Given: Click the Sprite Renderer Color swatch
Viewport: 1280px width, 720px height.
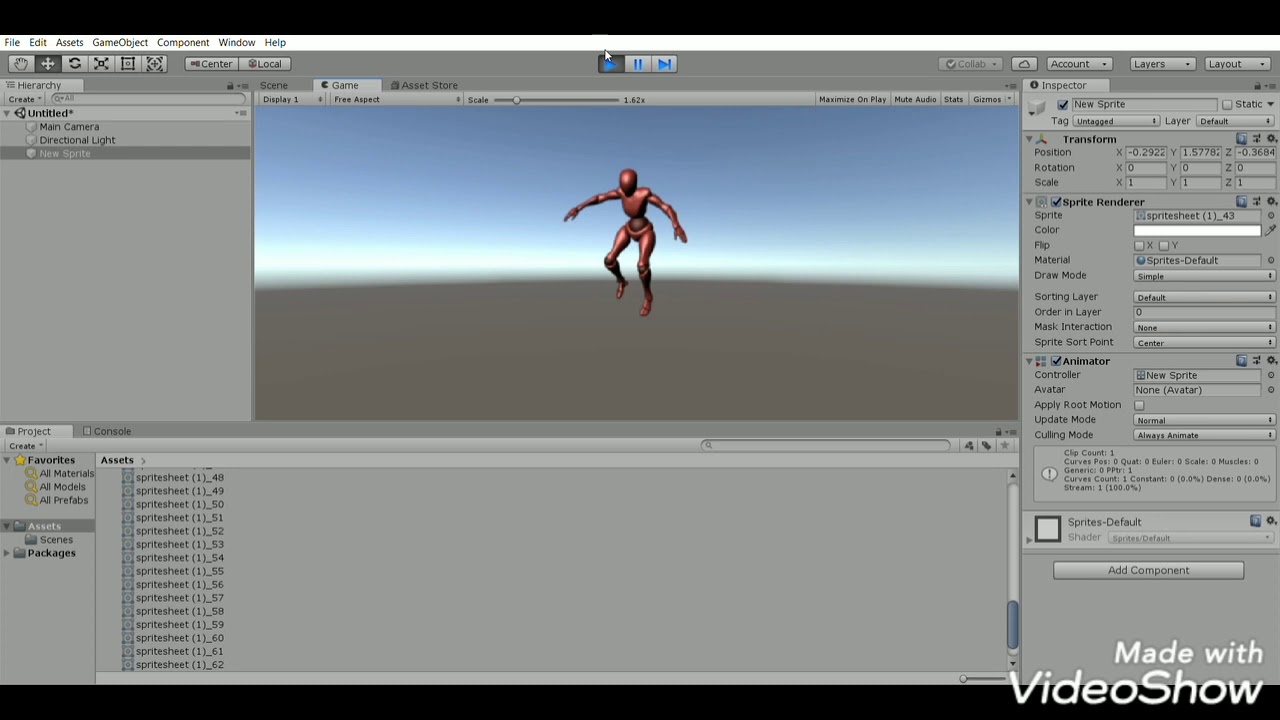Looking at the screenshot, I should click(1197, 230).
